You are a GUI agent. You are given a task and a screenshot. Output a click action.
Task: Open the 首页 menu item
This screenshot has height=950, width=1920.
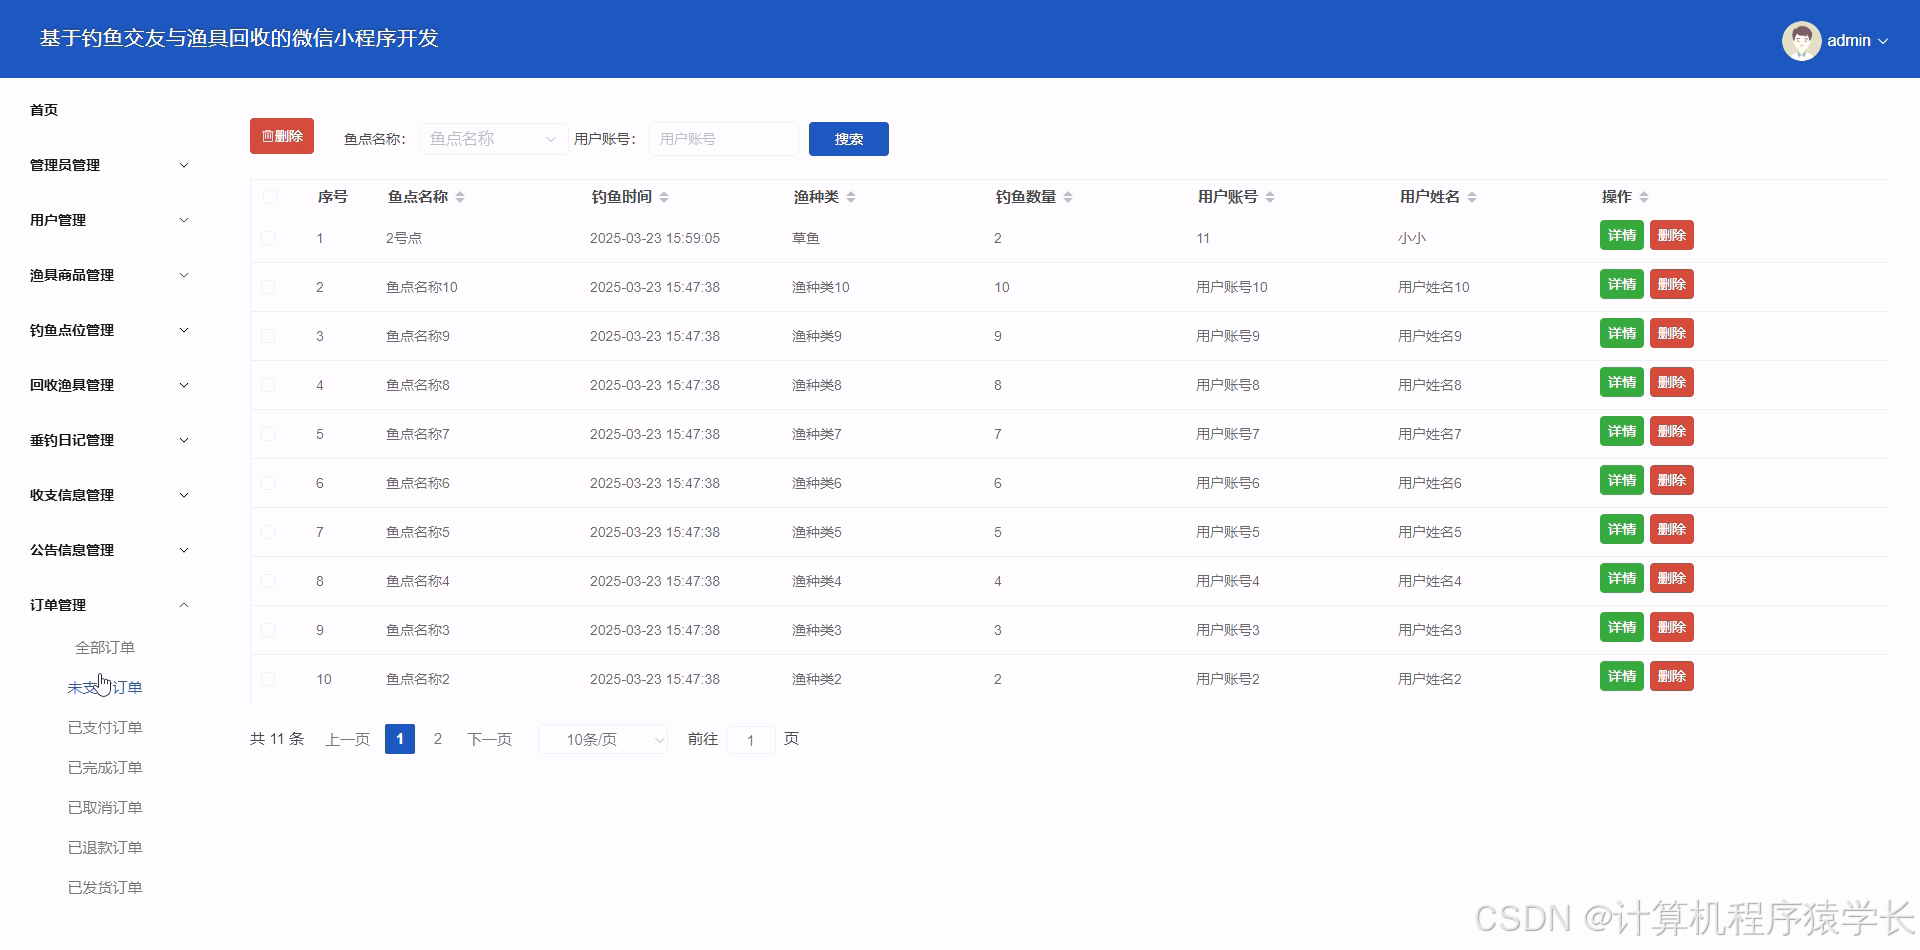click(43, 110)
